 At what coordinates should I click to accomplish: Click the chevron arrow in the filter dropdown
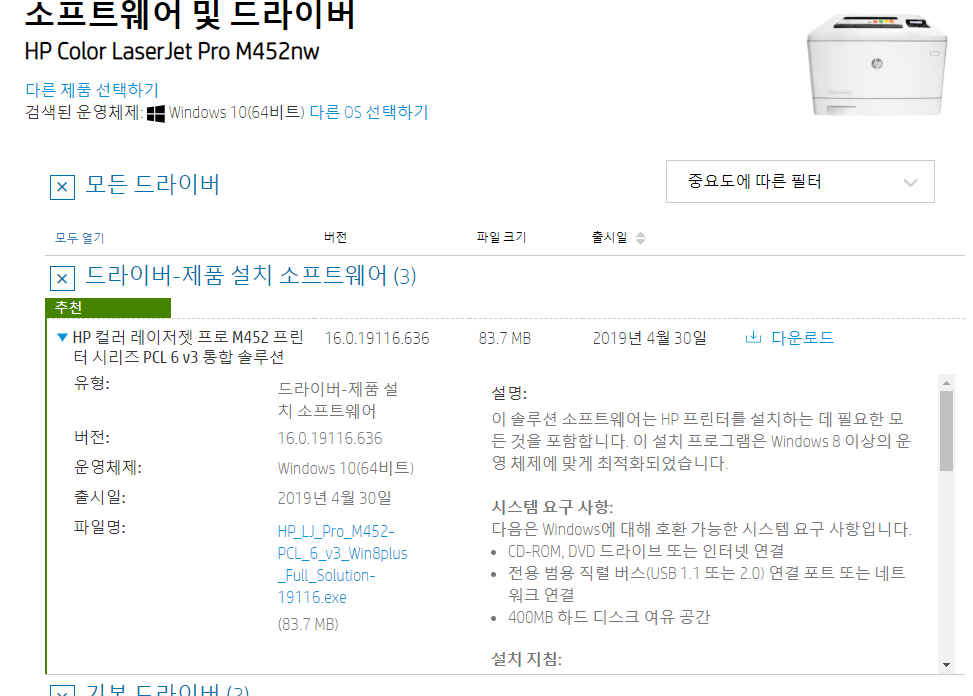click(910, 182)
